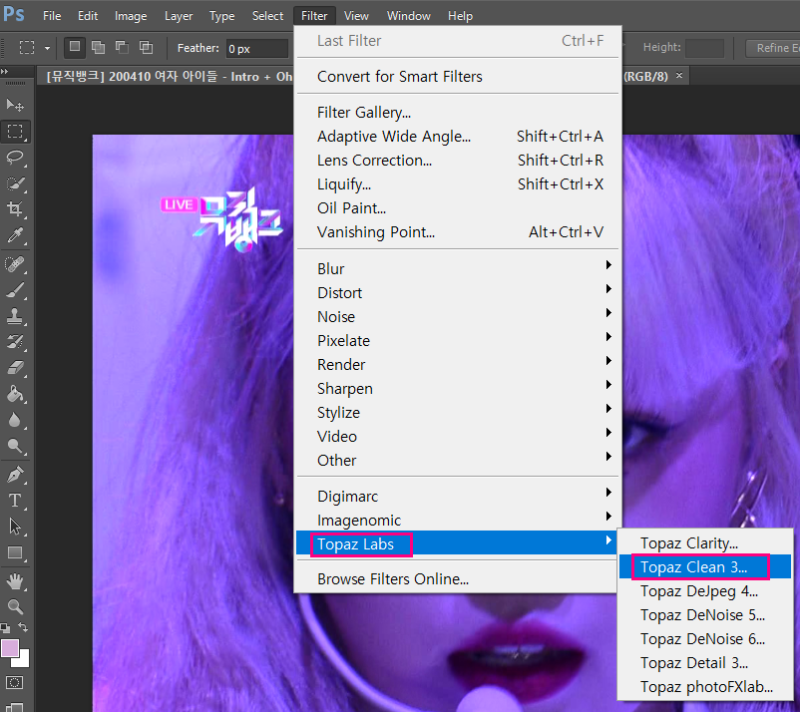
Task: Select the Dodge tool
Action: [15, 446]
